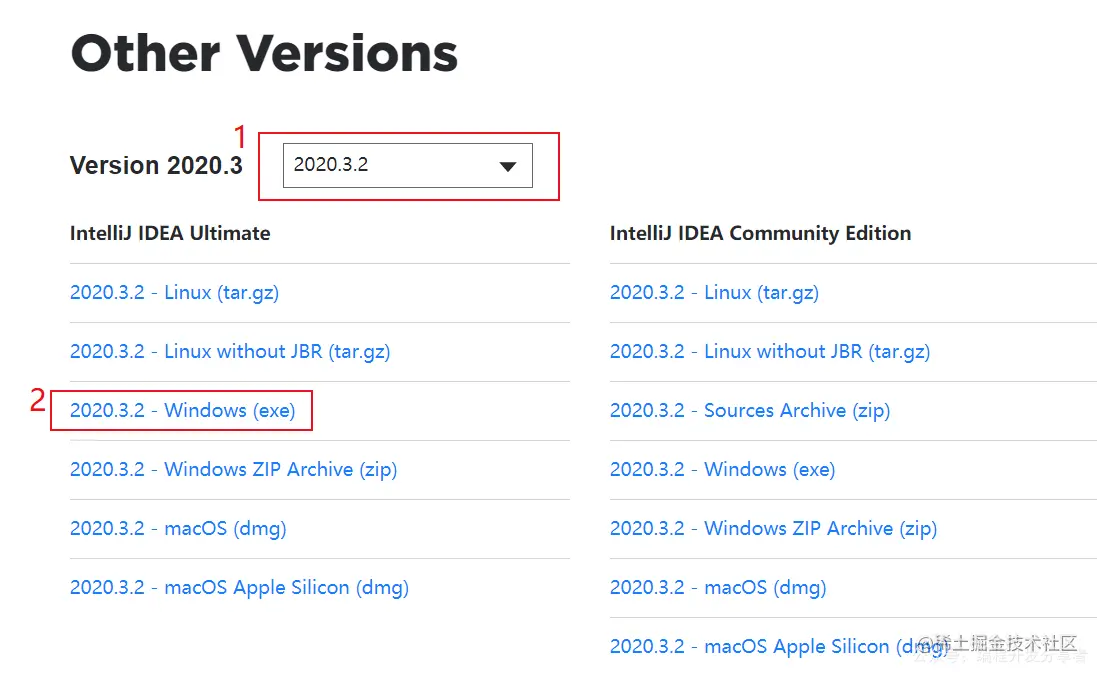Click the IntelliJ IDEA Ultimate column heading
The height and width of the screenshot is (673, 1097).
click(170, 233)
